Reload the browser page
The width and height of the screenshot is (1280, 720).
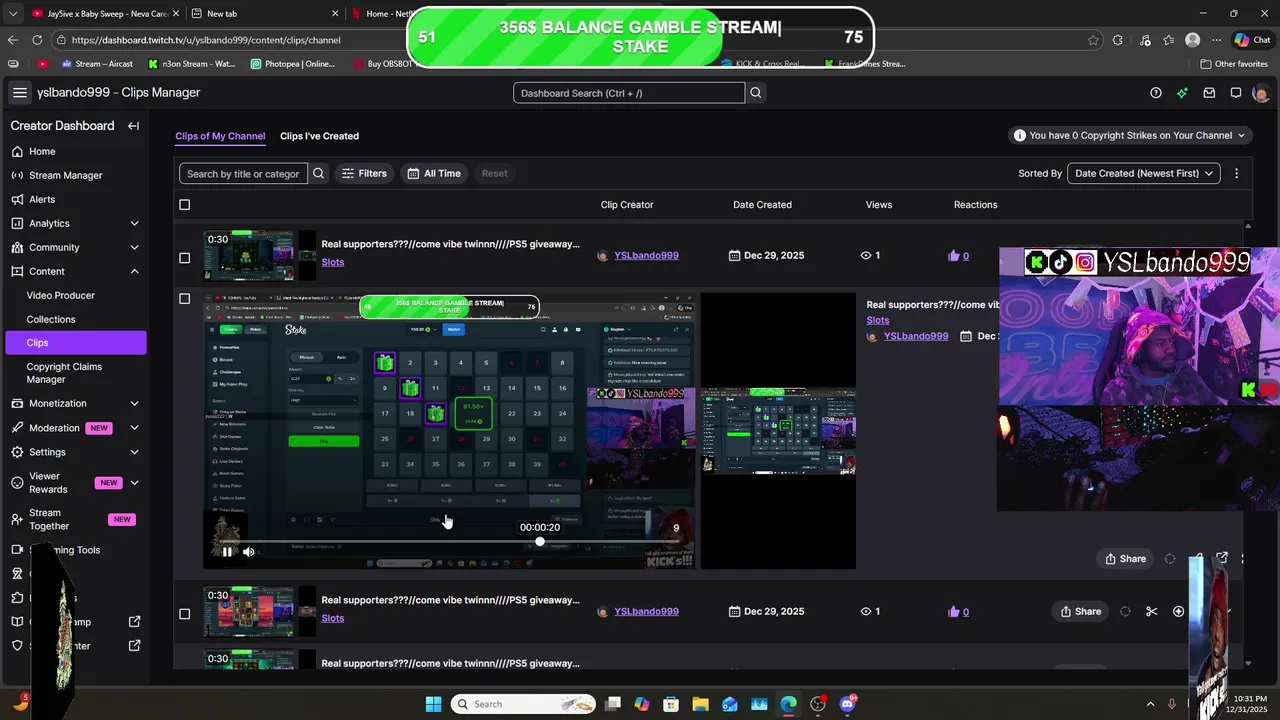(x=37, y=40)
